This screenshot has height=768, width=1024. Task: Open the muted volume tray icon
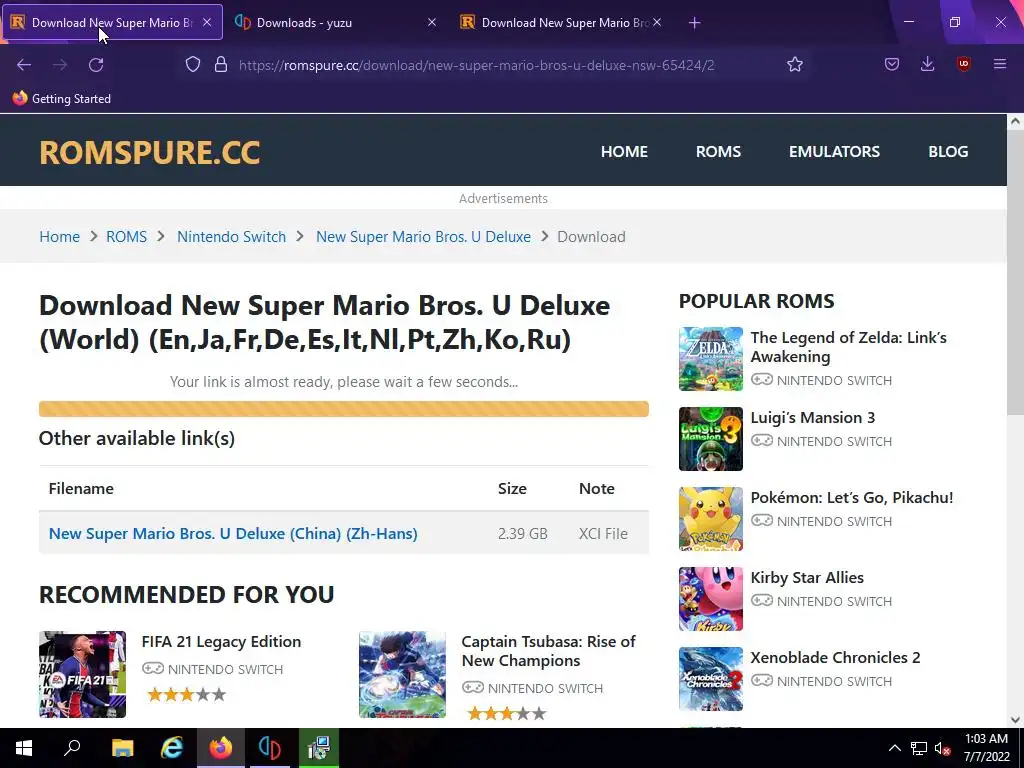click(x=942, y=748)
